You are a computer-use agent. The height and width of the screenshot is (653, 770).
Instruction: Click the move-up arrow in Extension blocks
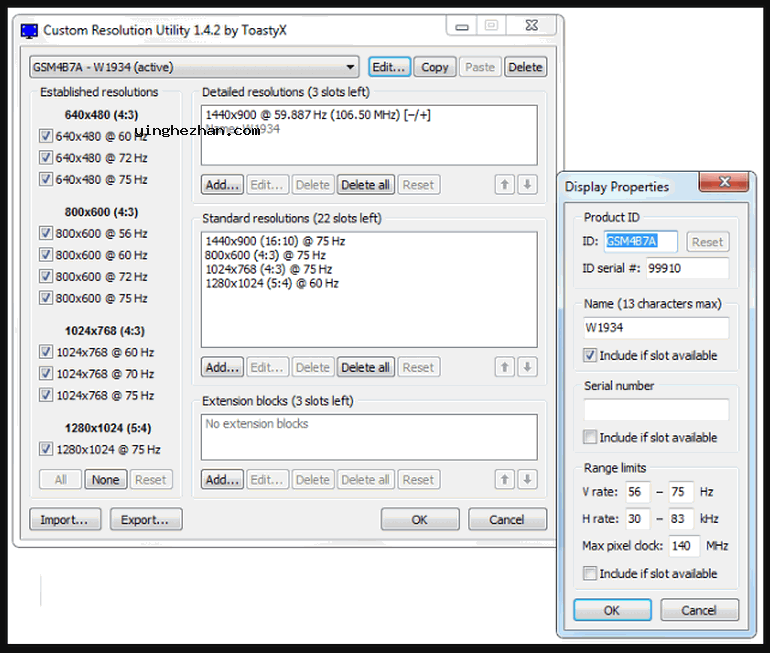(505, 480)
